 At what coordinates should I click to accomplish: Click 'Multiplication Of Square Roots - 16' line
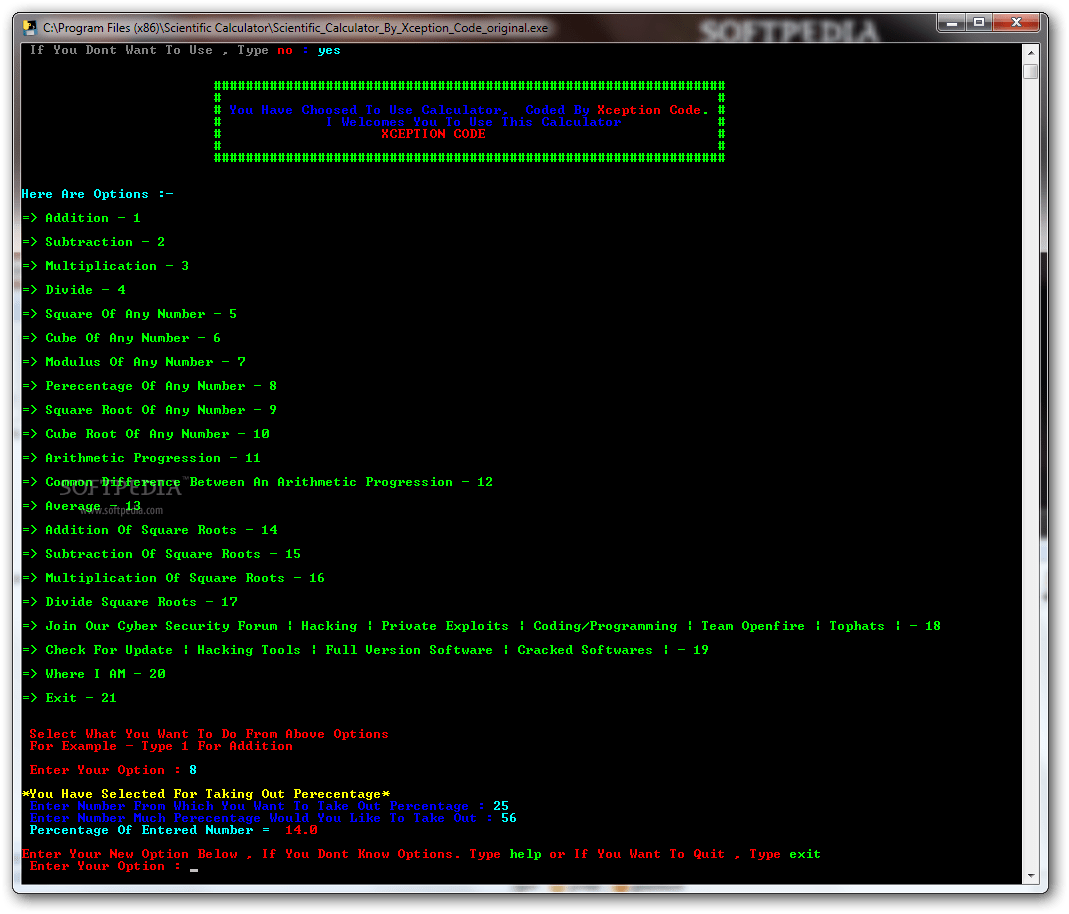173,578
